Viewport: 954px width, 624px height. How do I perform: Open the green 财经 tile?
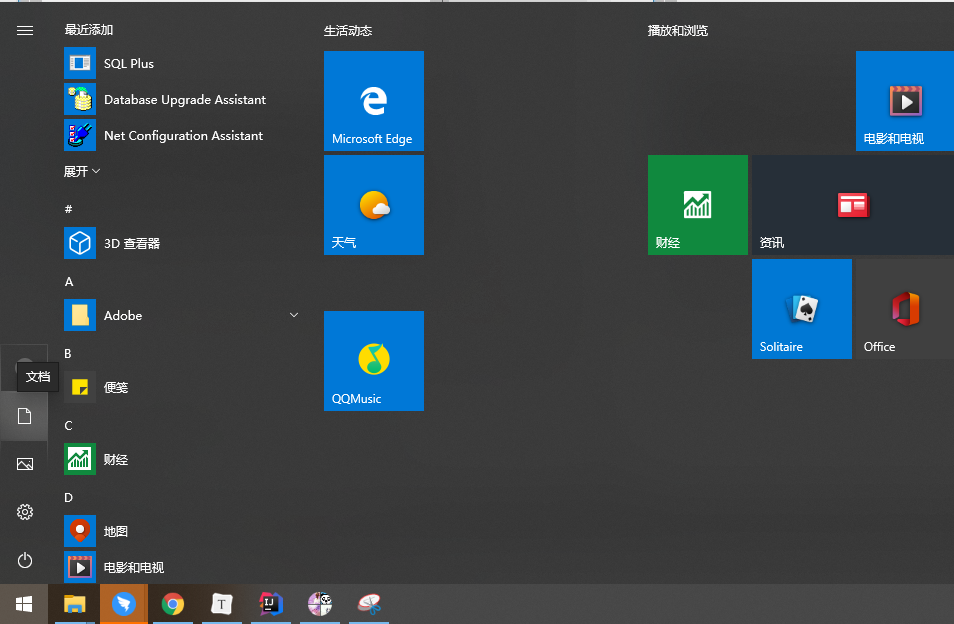[698, 205]
